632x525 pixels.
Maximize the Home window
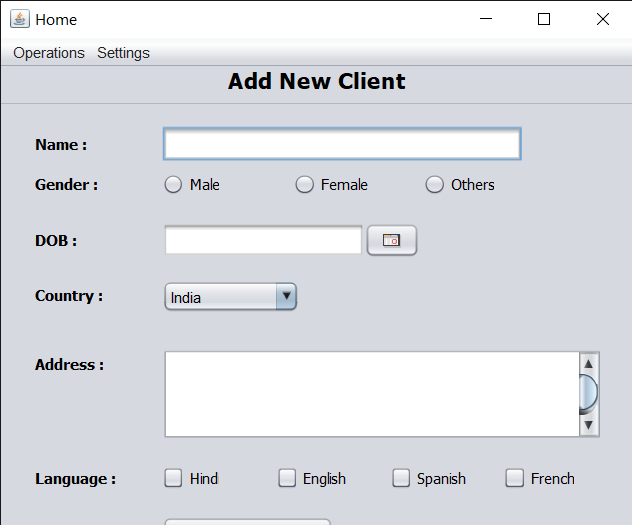544,19
